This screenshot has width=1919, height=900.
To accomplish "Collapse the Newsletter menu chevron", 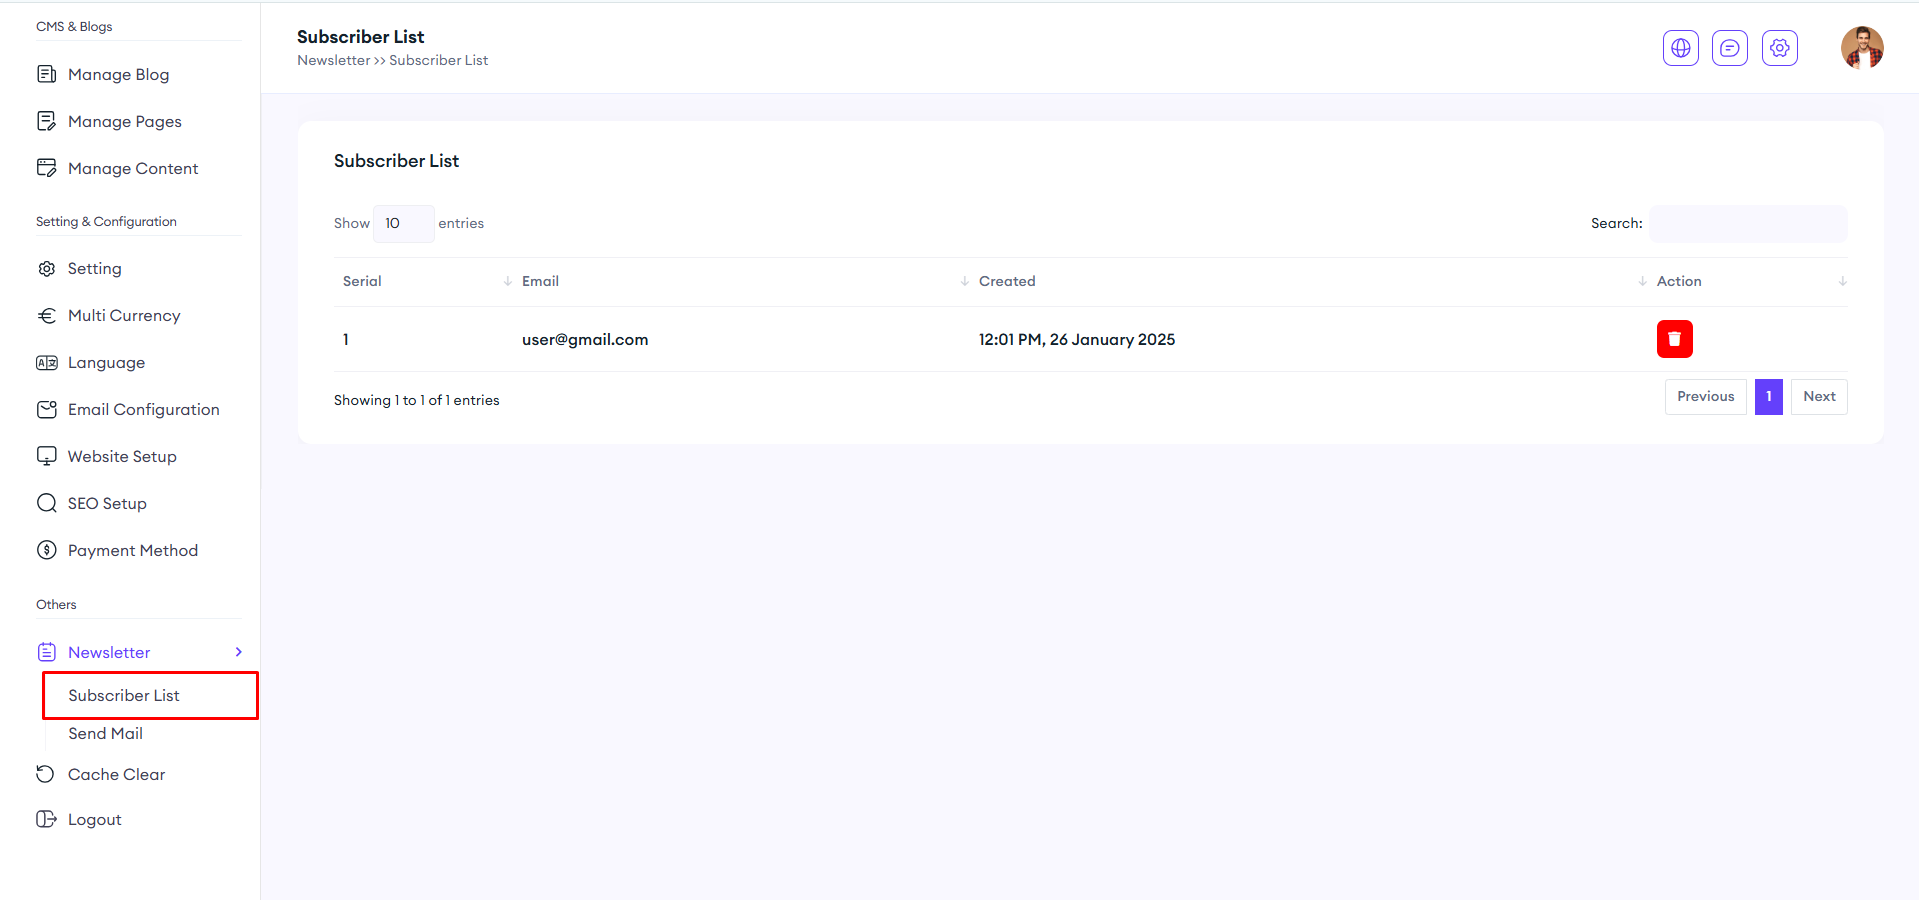I will [x=238, y=652].
